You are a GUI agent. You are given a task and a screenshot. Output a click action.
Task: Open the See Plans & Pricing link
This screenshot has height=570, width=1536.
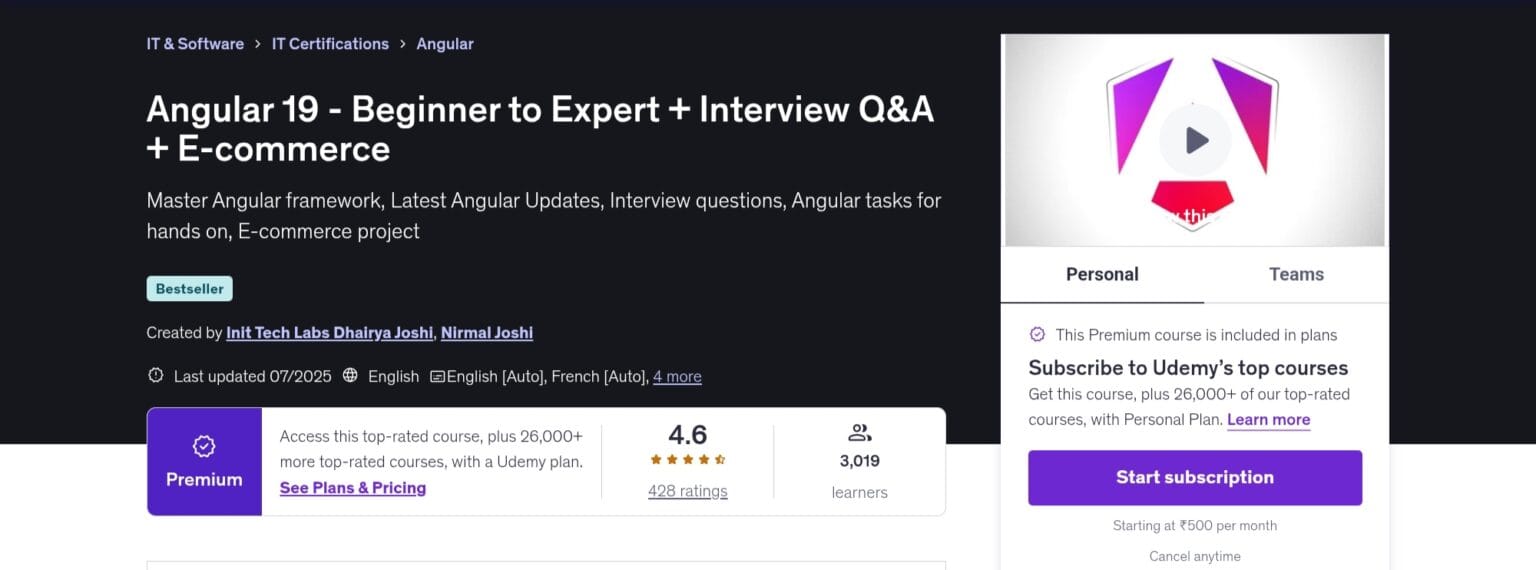[353, 488]
